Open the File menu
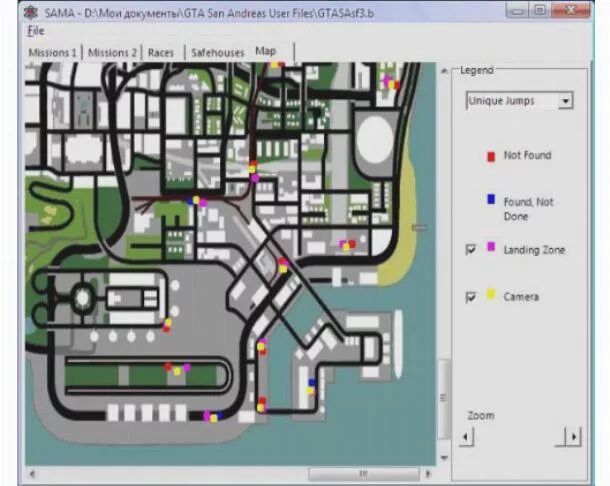This screenshot has width=610, height=486. [36, 31]
